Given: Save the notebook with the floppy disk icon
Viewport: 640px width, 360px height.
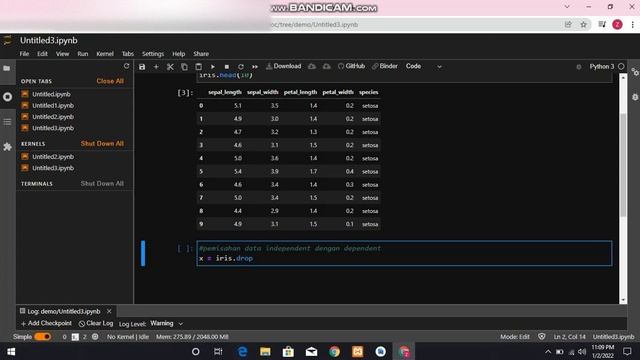Looking at the screenshot, I should click(x=142, y=67).
